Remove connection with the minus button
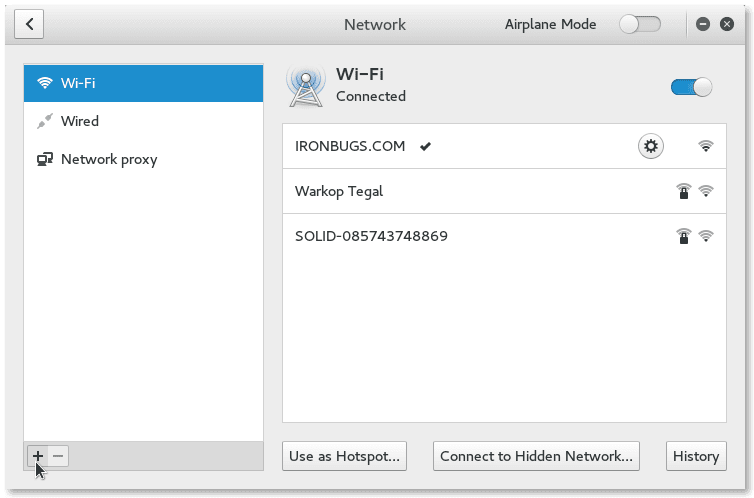This screenshot has width=754, height=498. tap(58, 456)
